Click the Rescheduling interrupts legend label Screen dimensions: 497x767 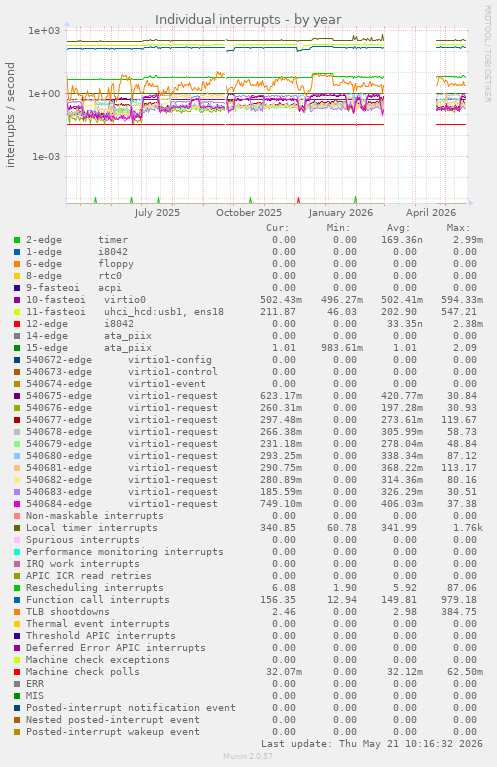coord(94,587)
